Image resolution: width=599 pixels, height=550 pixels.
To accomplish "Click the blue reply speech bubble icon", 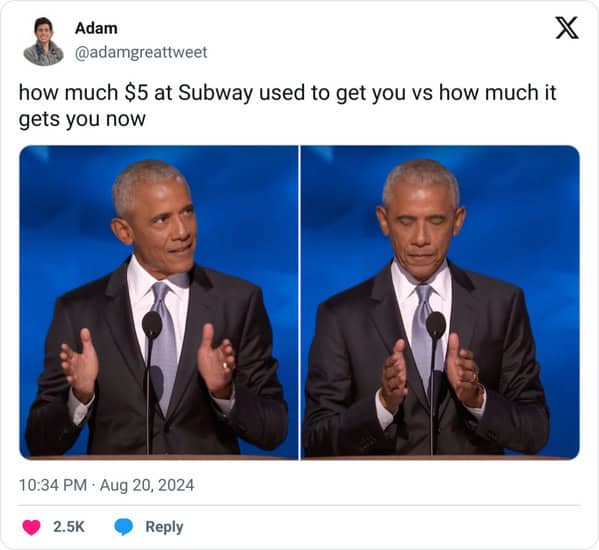I will (x=124, y=527).
